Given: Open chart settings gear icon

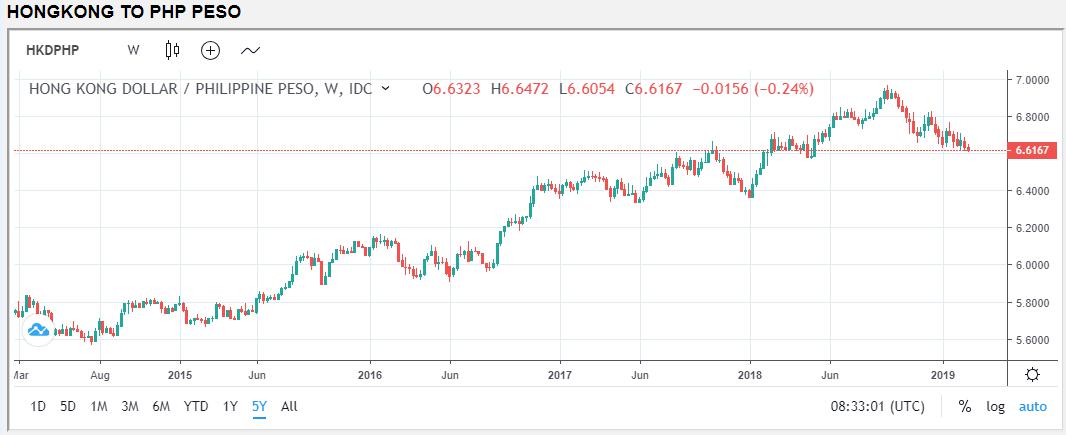Looking at the screenshot, I should coord(1032,374).
